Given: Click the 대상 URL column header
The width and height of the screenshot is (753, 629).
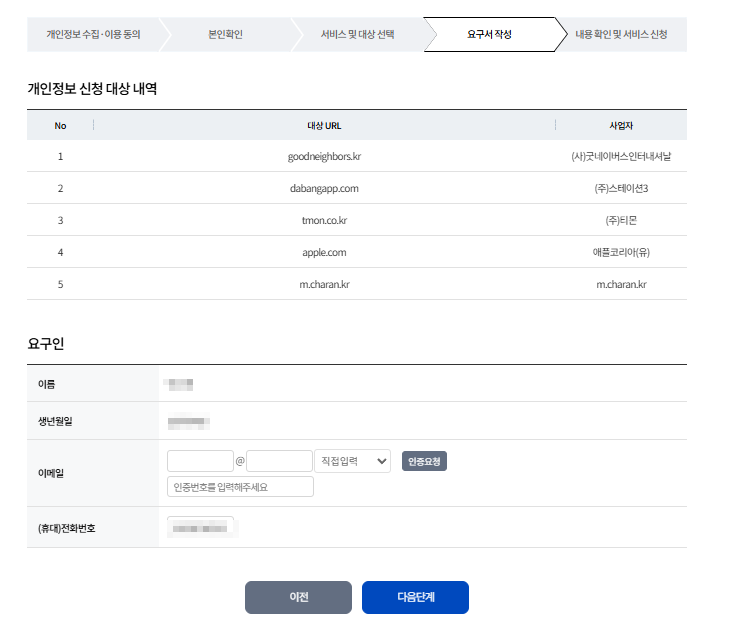Looking at the screenshot, I should [324, 126].
